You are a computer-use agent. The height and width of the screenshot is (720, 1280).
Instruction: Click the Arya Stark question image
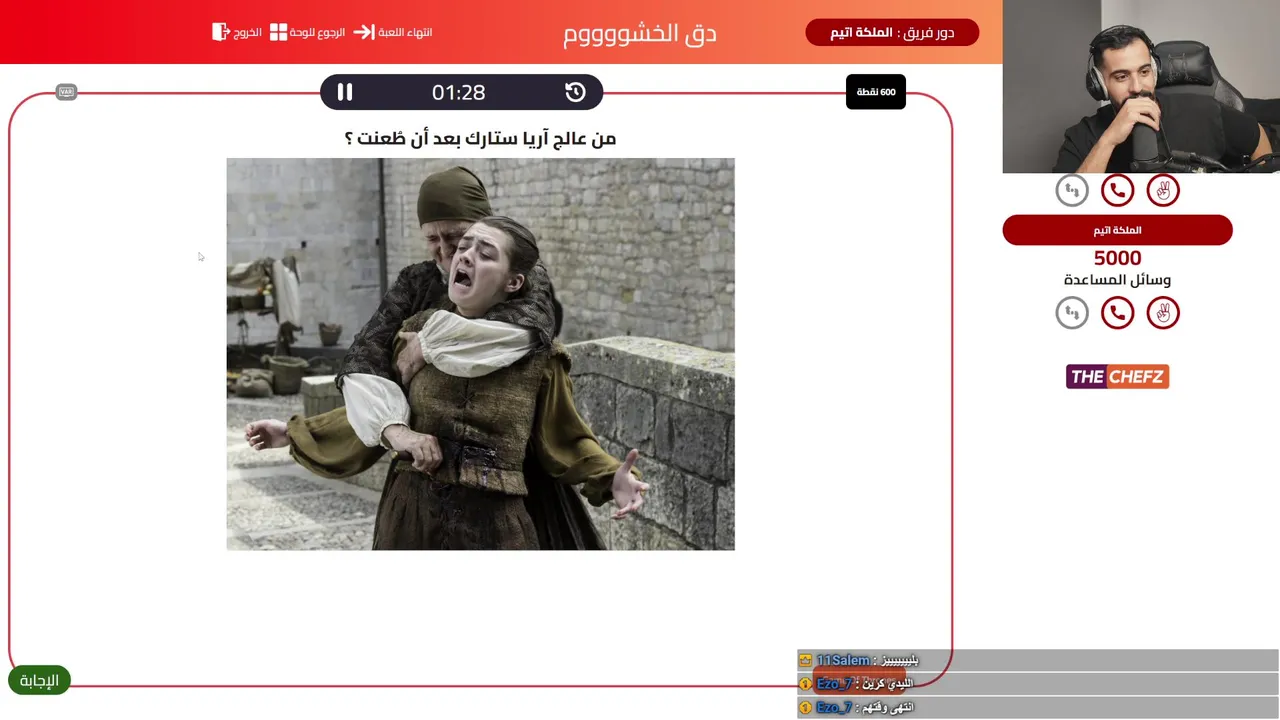pos(480,354)
